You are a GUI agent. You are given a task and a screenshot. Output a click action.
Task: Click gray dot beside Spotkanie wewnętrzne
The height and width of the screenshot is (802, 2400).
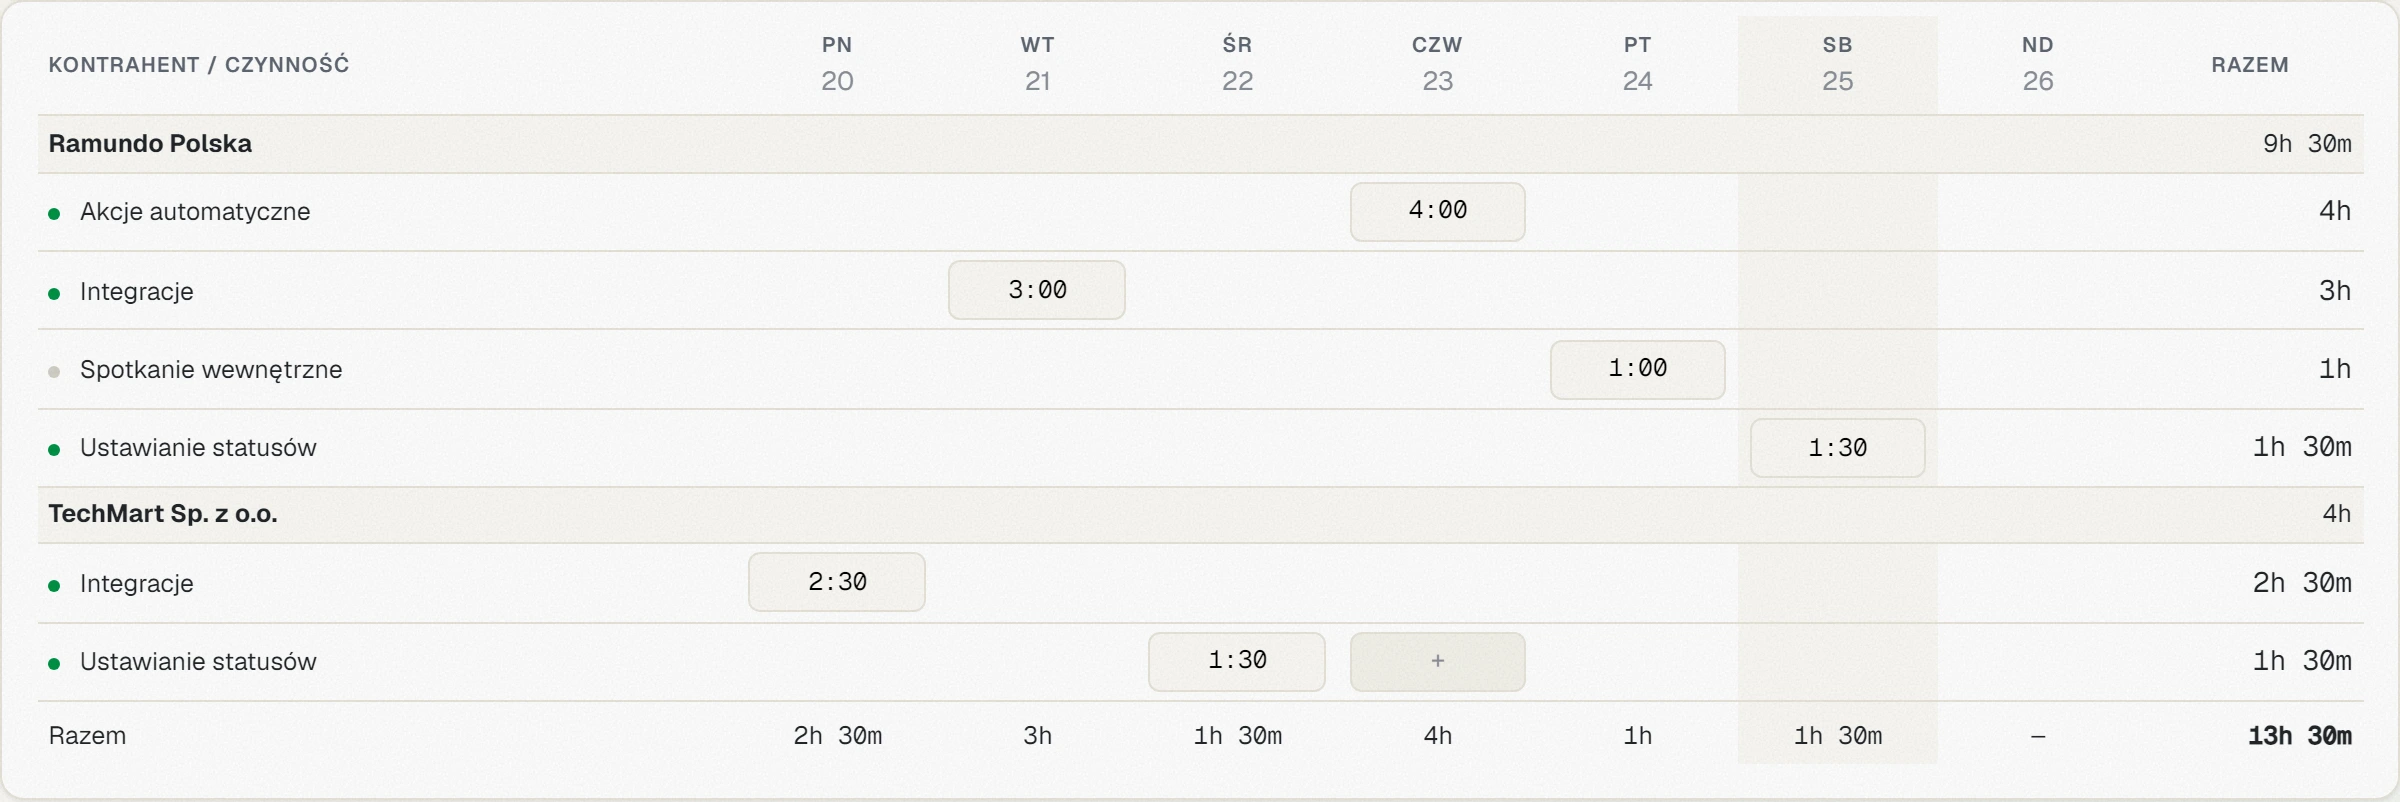click(54, 371)
